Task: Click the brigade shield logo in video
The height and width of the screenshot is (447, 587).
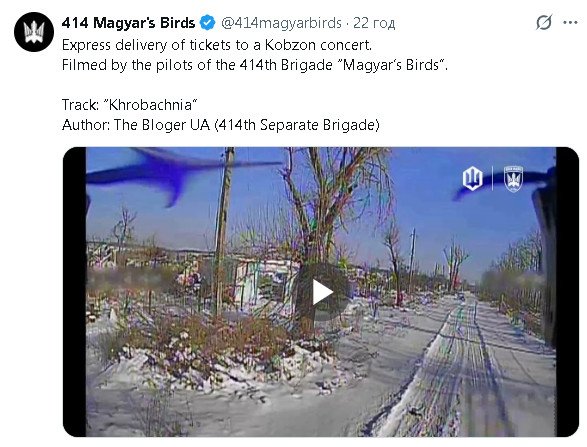Action: (x=513, y=179)
